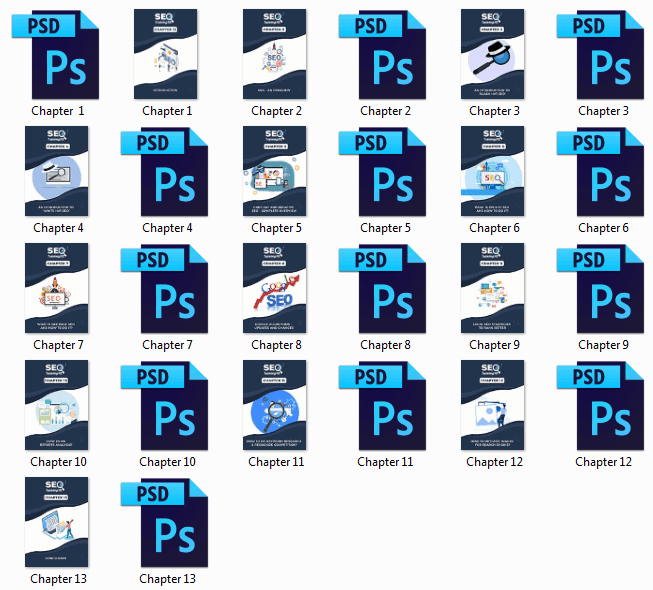Highlight the Chapter 11 Photoshop file icon

(x=385, y=405)
